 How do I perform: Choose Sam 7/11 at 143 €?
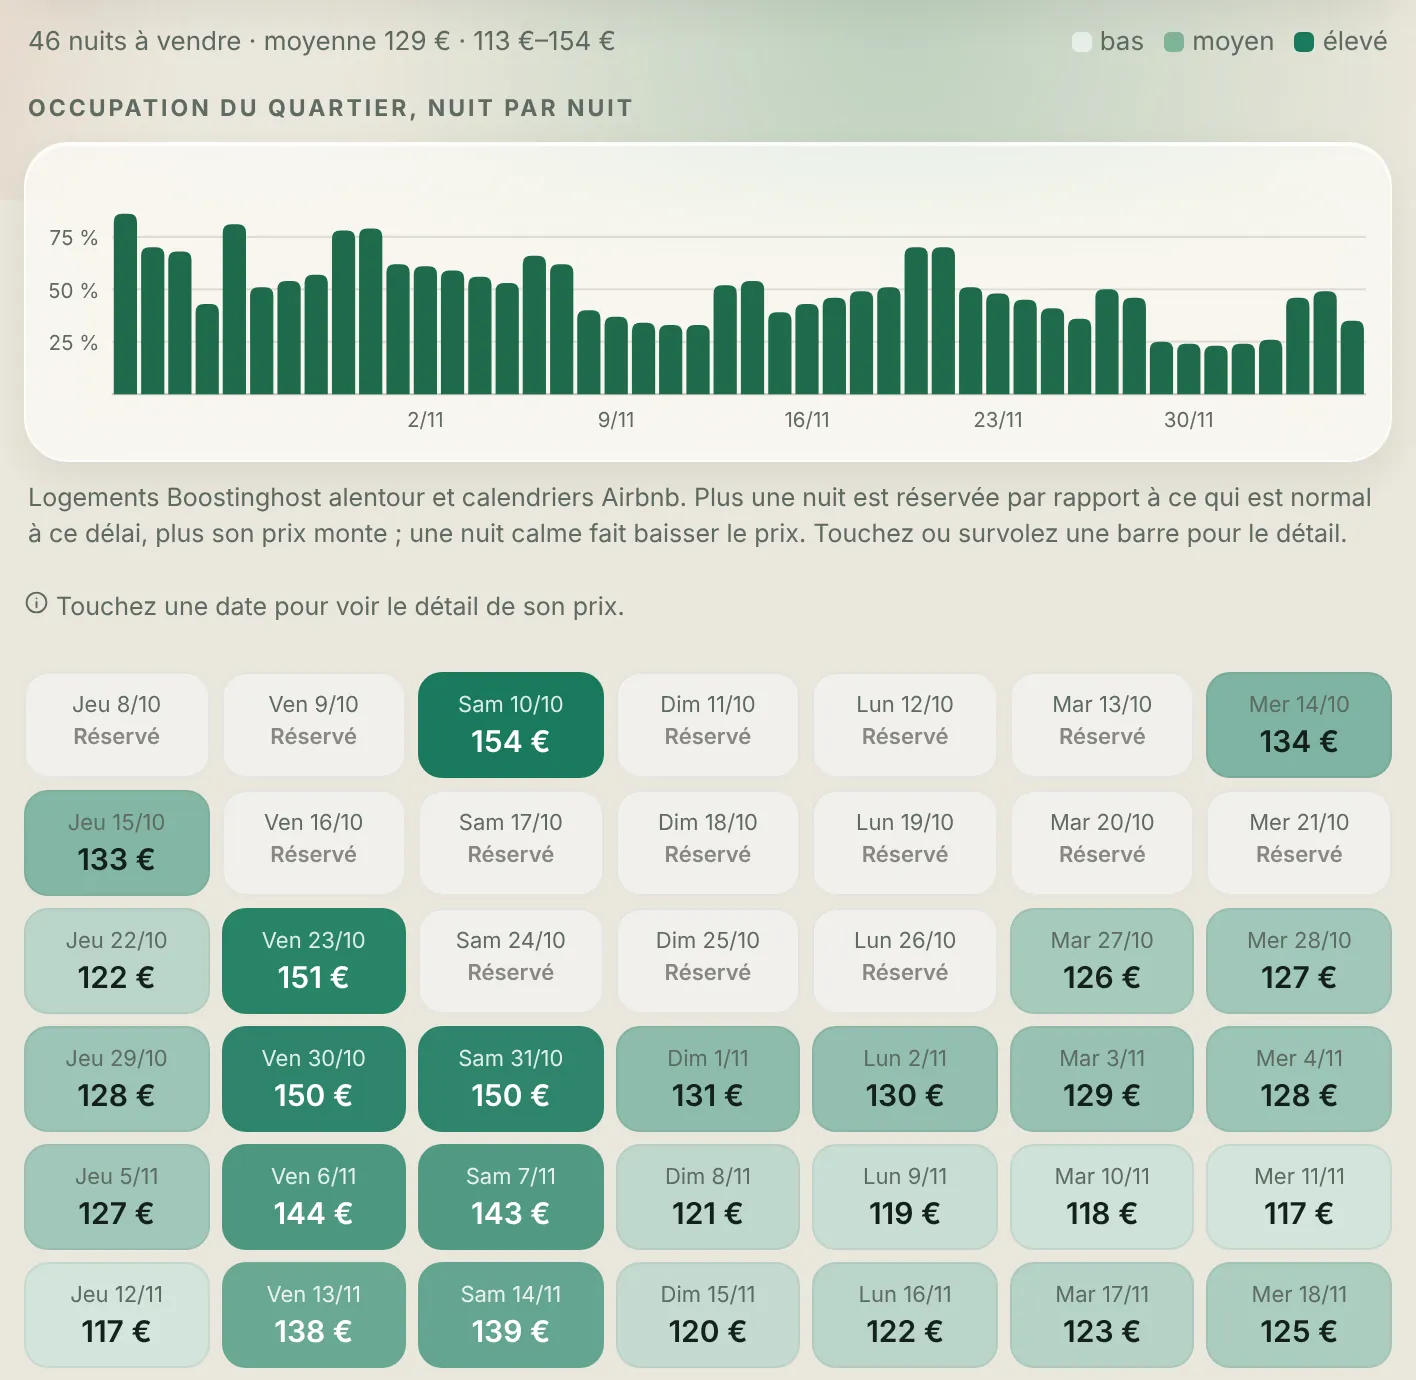511,1197
